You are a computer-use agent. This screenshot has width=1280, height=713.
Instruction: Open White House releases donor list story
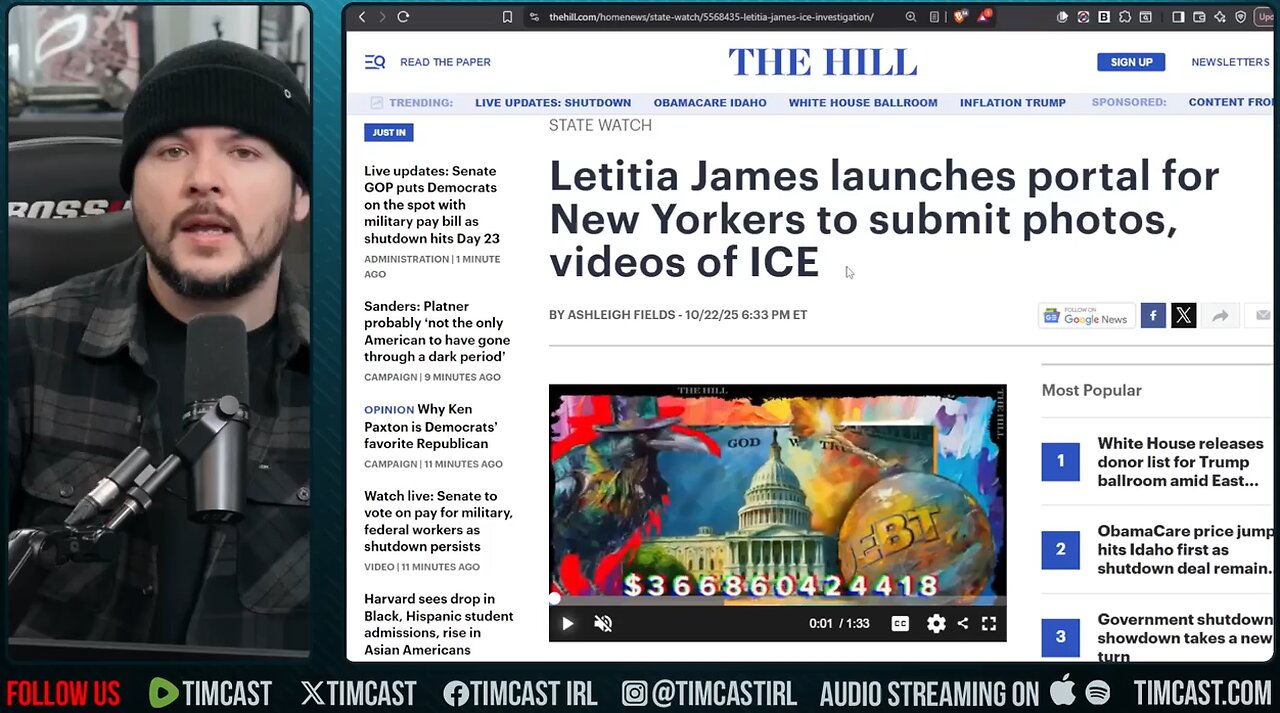click(1180, 462)
